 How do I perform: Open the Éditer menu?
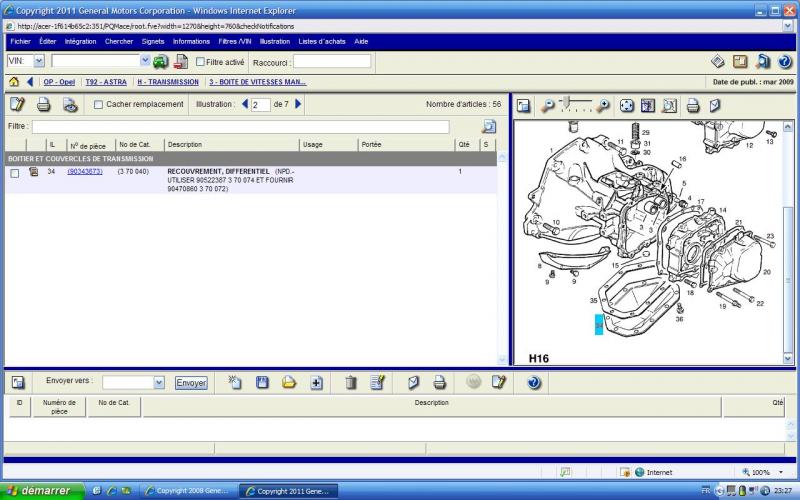pos(47,41)
